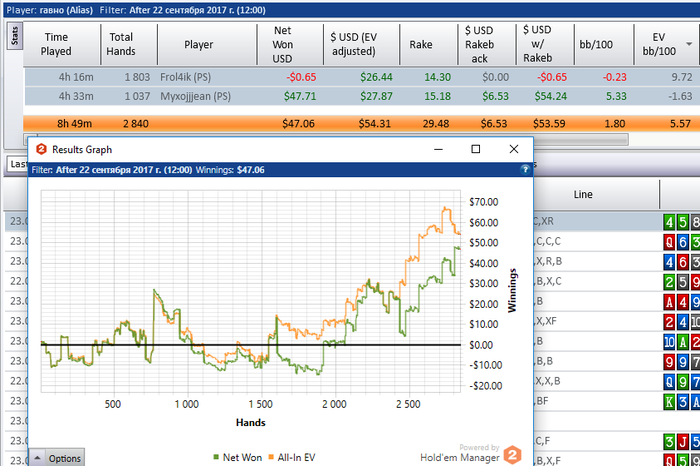Click green K card in BF row
Screen dimensions: 700x466
point(669,402)
